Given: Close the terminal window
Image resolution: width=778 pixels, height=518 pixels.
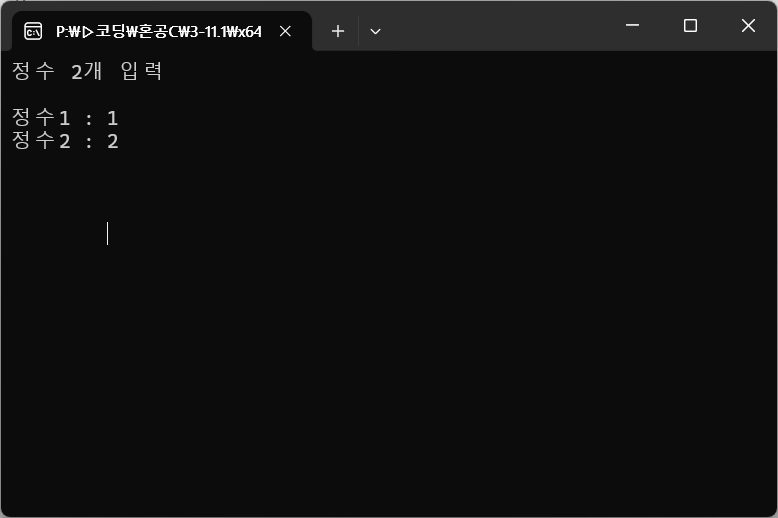Looking at the screenshot, I should pos(748,25).
